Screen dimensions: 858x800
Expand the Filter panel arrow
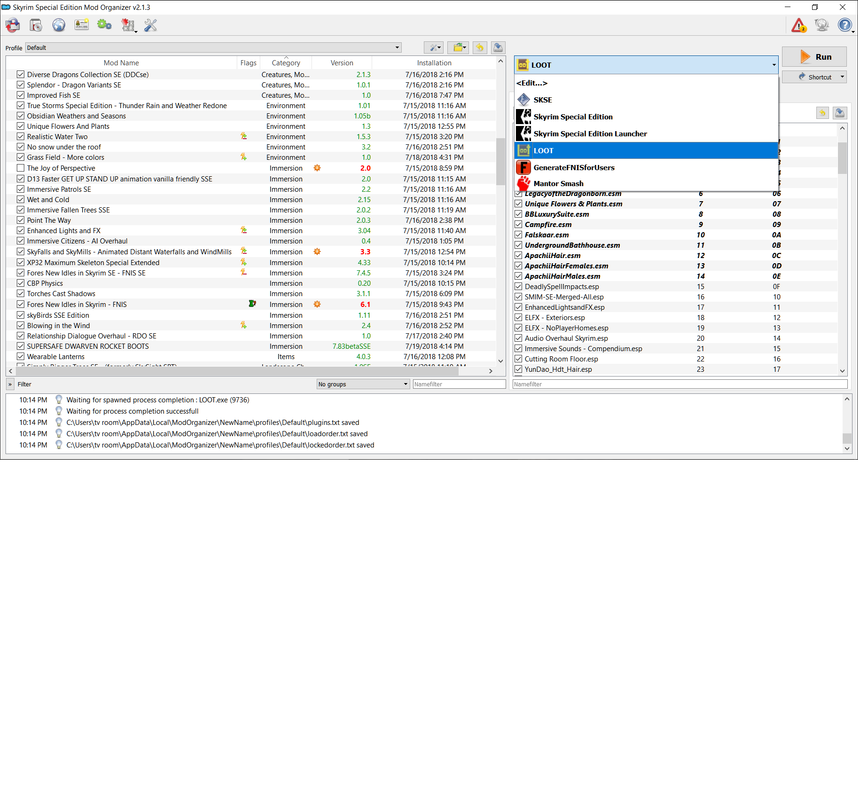click(10, 384)
